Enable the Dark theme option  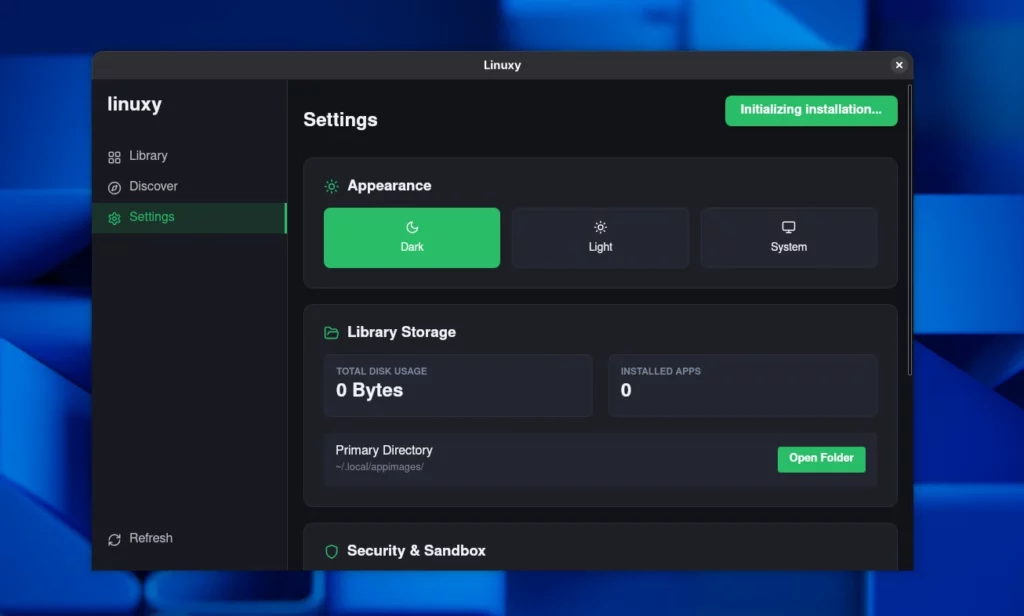[x=411, y=238]
